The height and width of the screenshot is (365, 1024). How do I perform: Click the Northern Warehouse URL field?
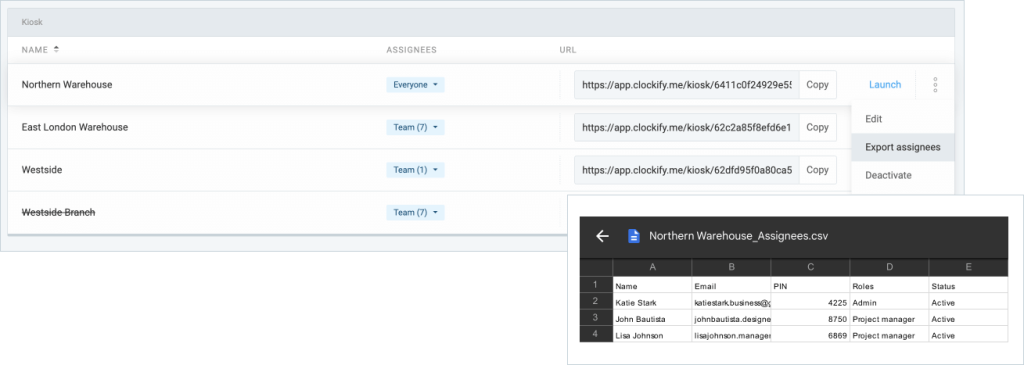(x=687, y=84)
